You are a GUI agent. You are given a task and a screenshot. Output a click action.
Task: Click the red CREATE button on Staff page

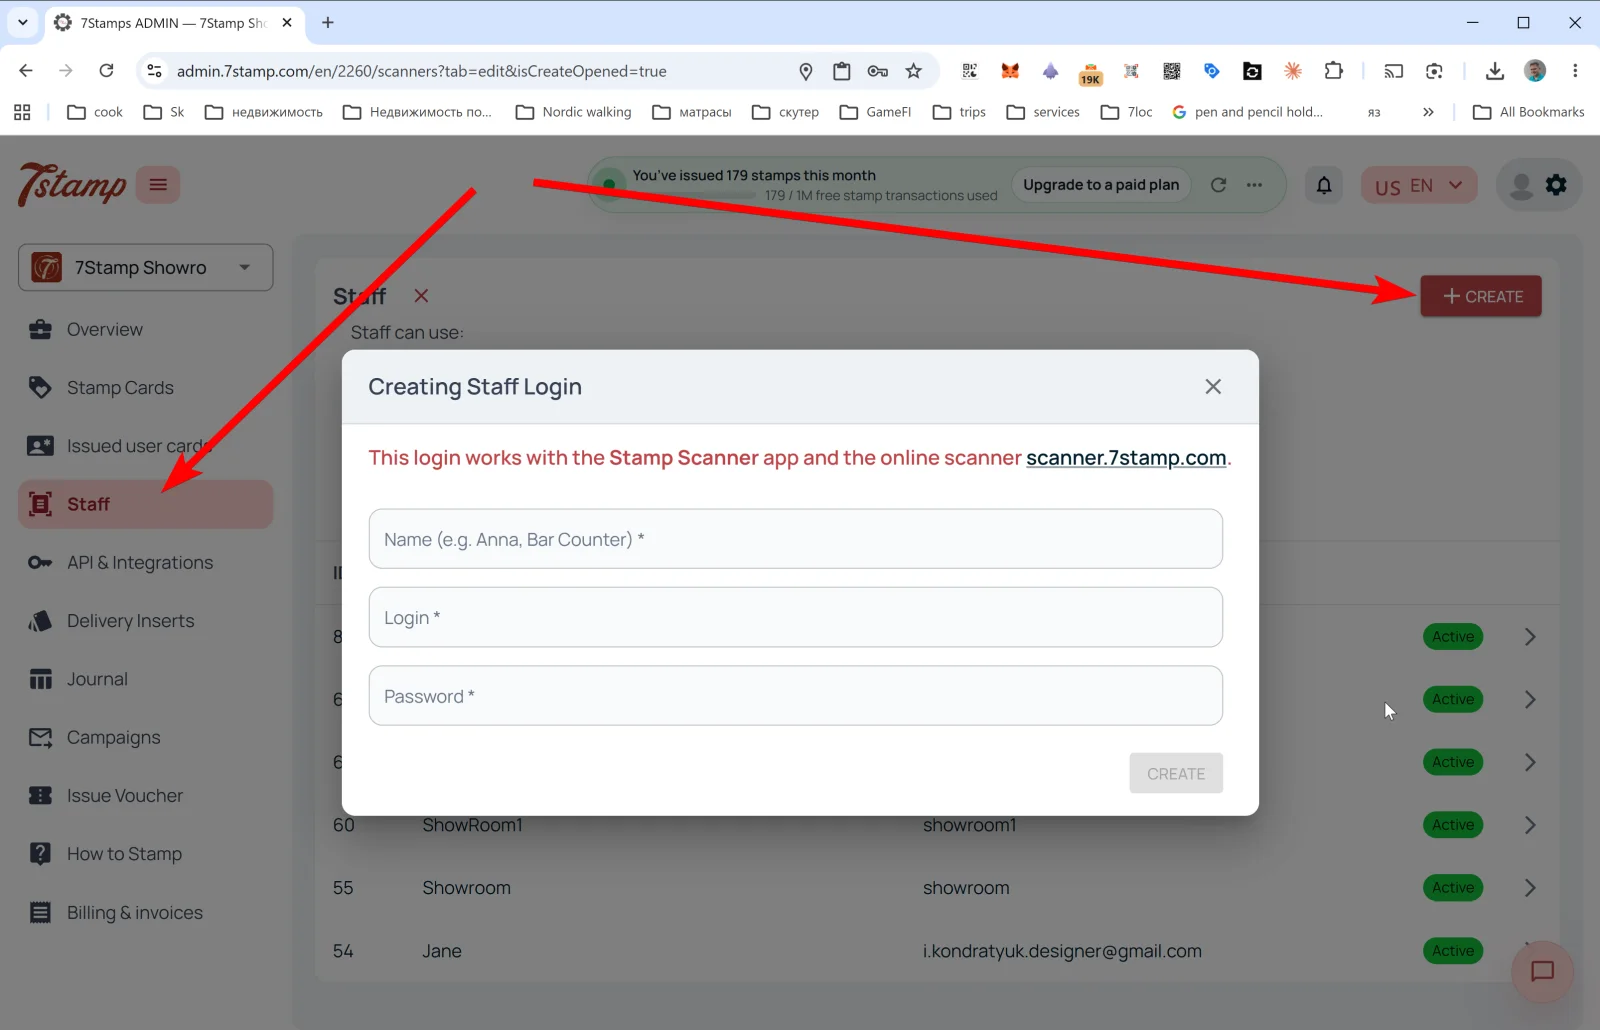(1481, 296)
